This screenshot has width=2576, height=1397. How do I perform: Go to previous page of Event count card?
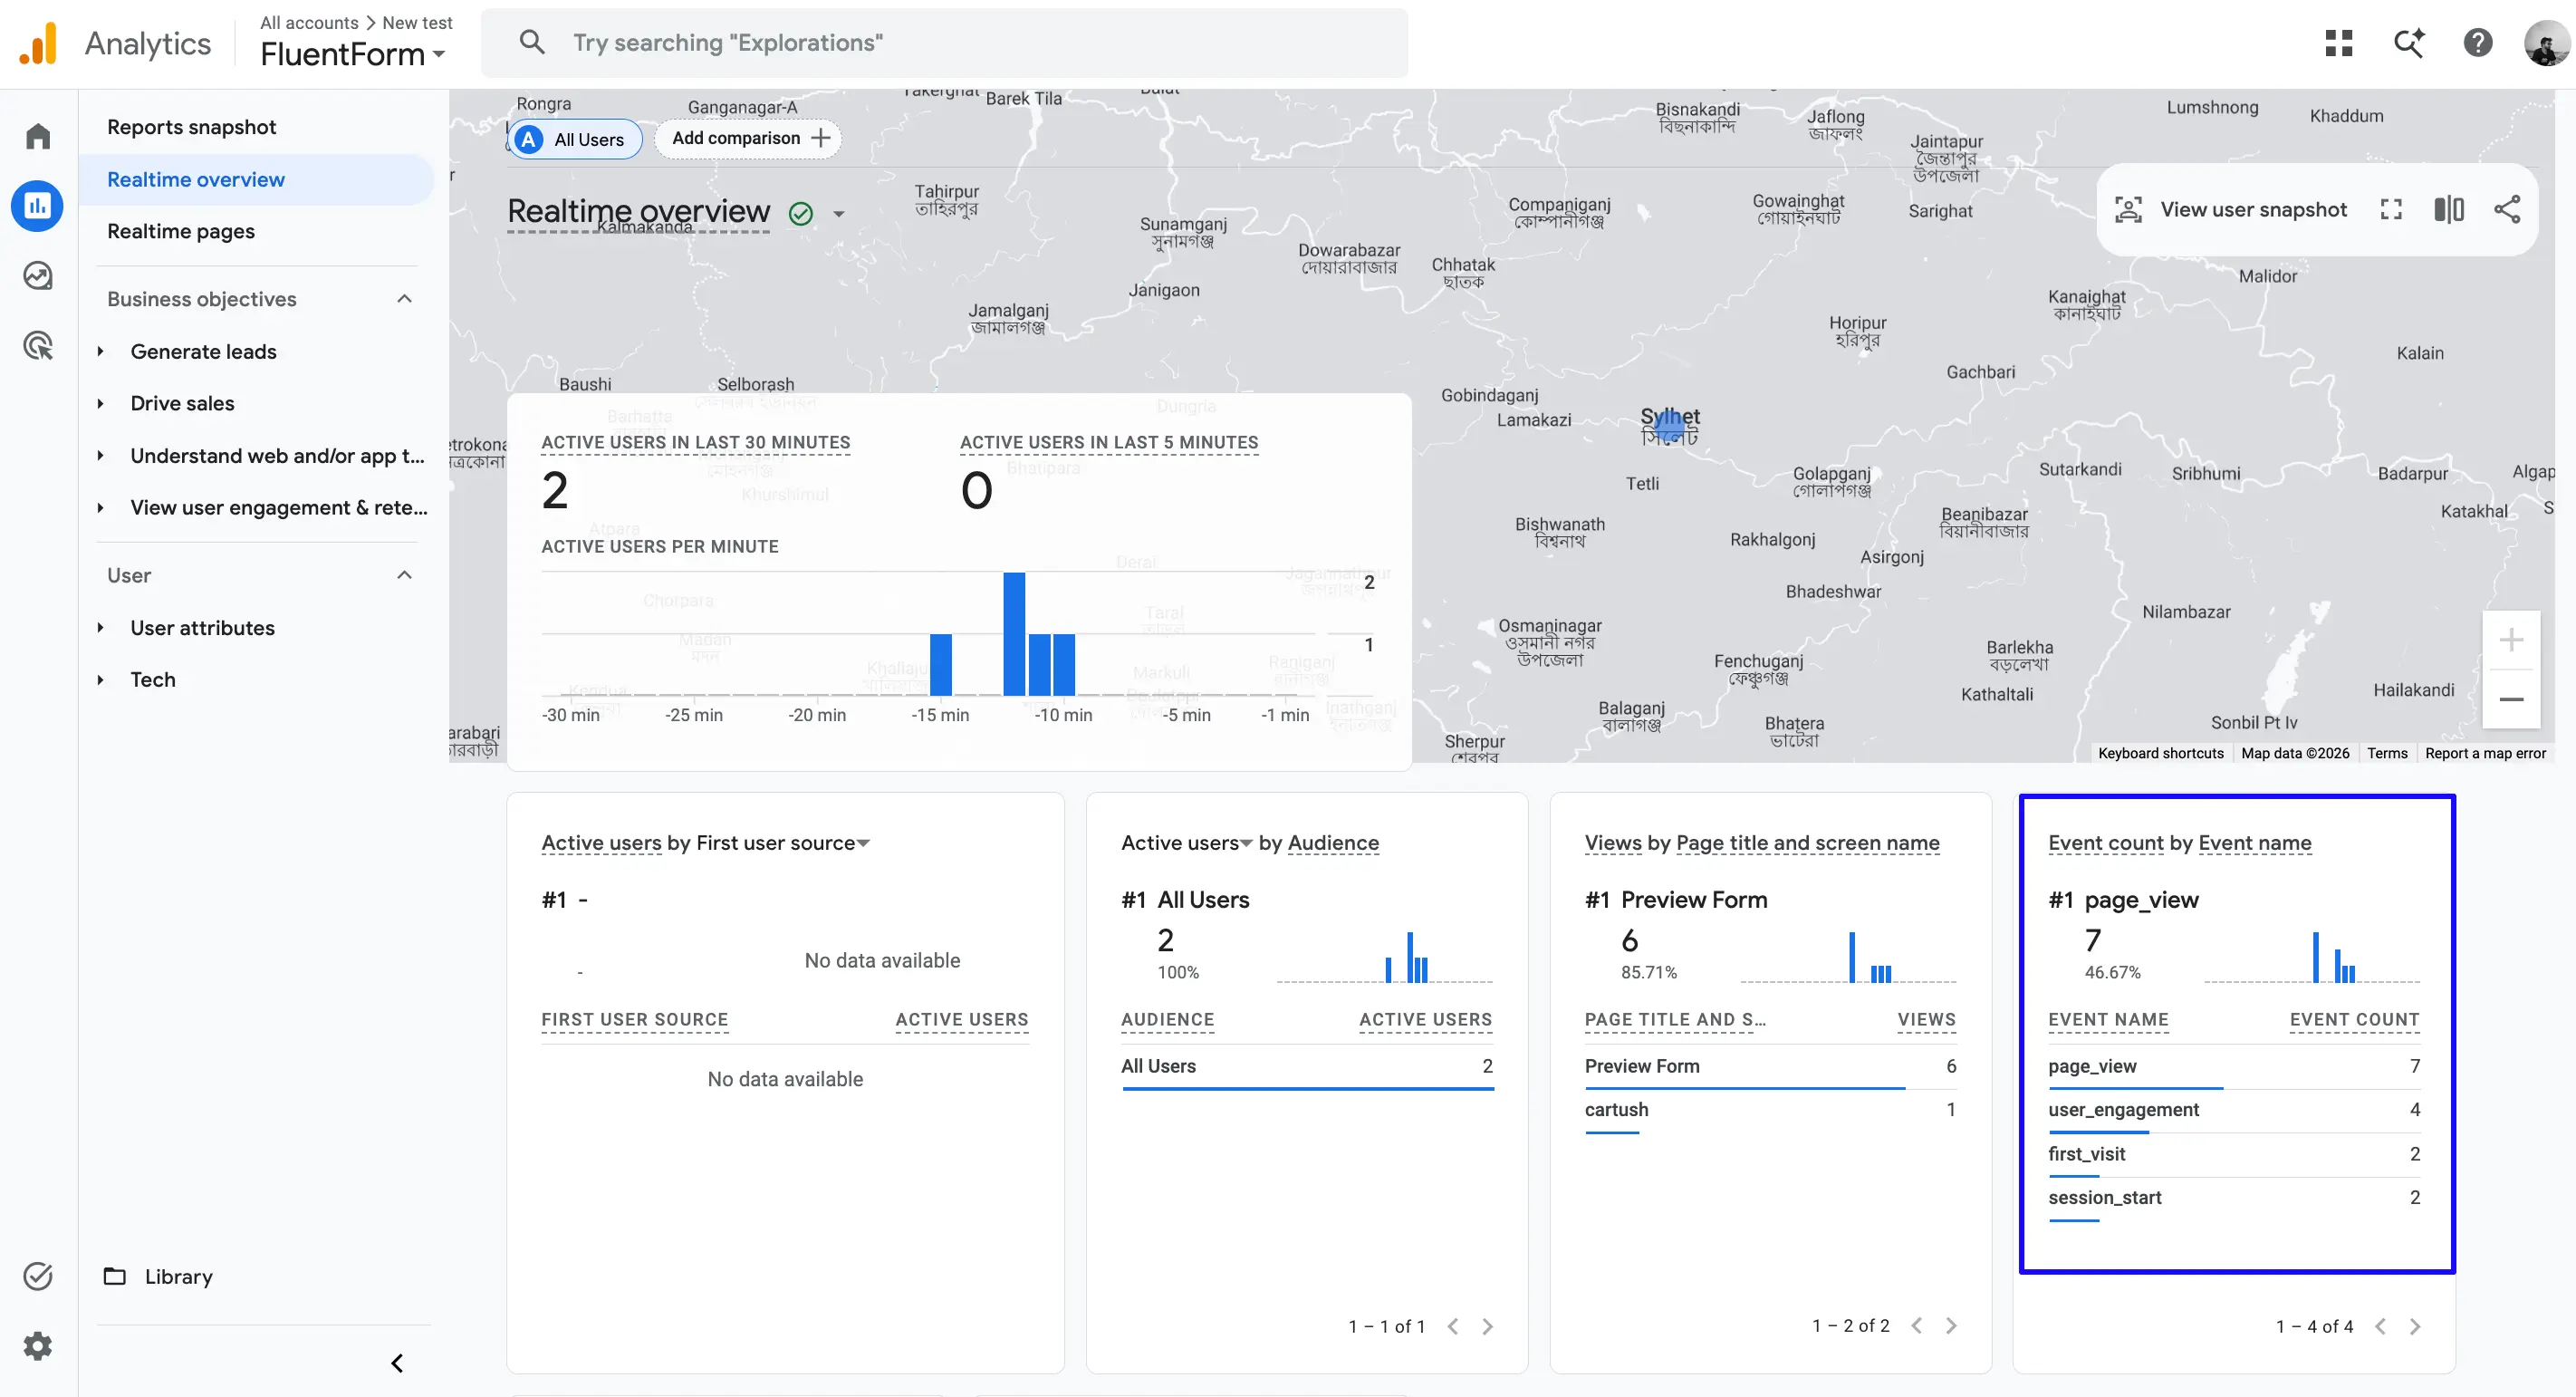click(2380, 1326)
